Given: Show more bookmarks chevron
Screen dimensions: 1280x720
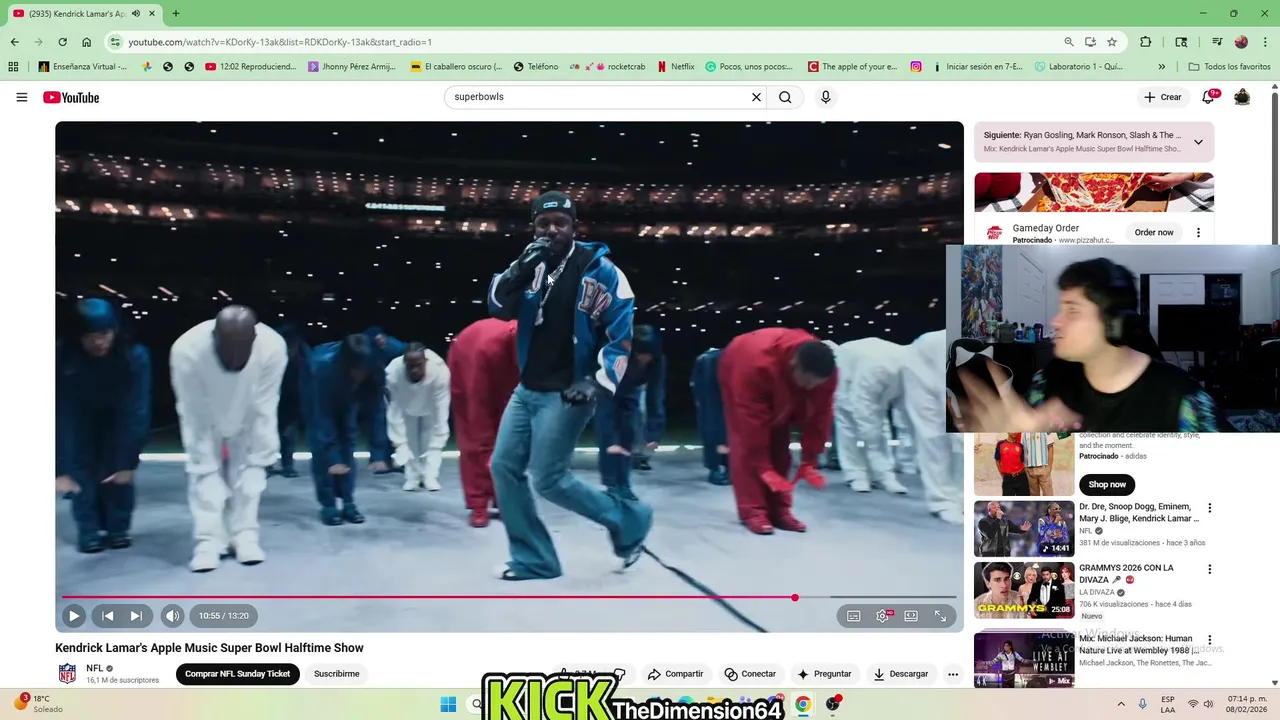Looking at the screenshot, I should tap(1161, 67).
